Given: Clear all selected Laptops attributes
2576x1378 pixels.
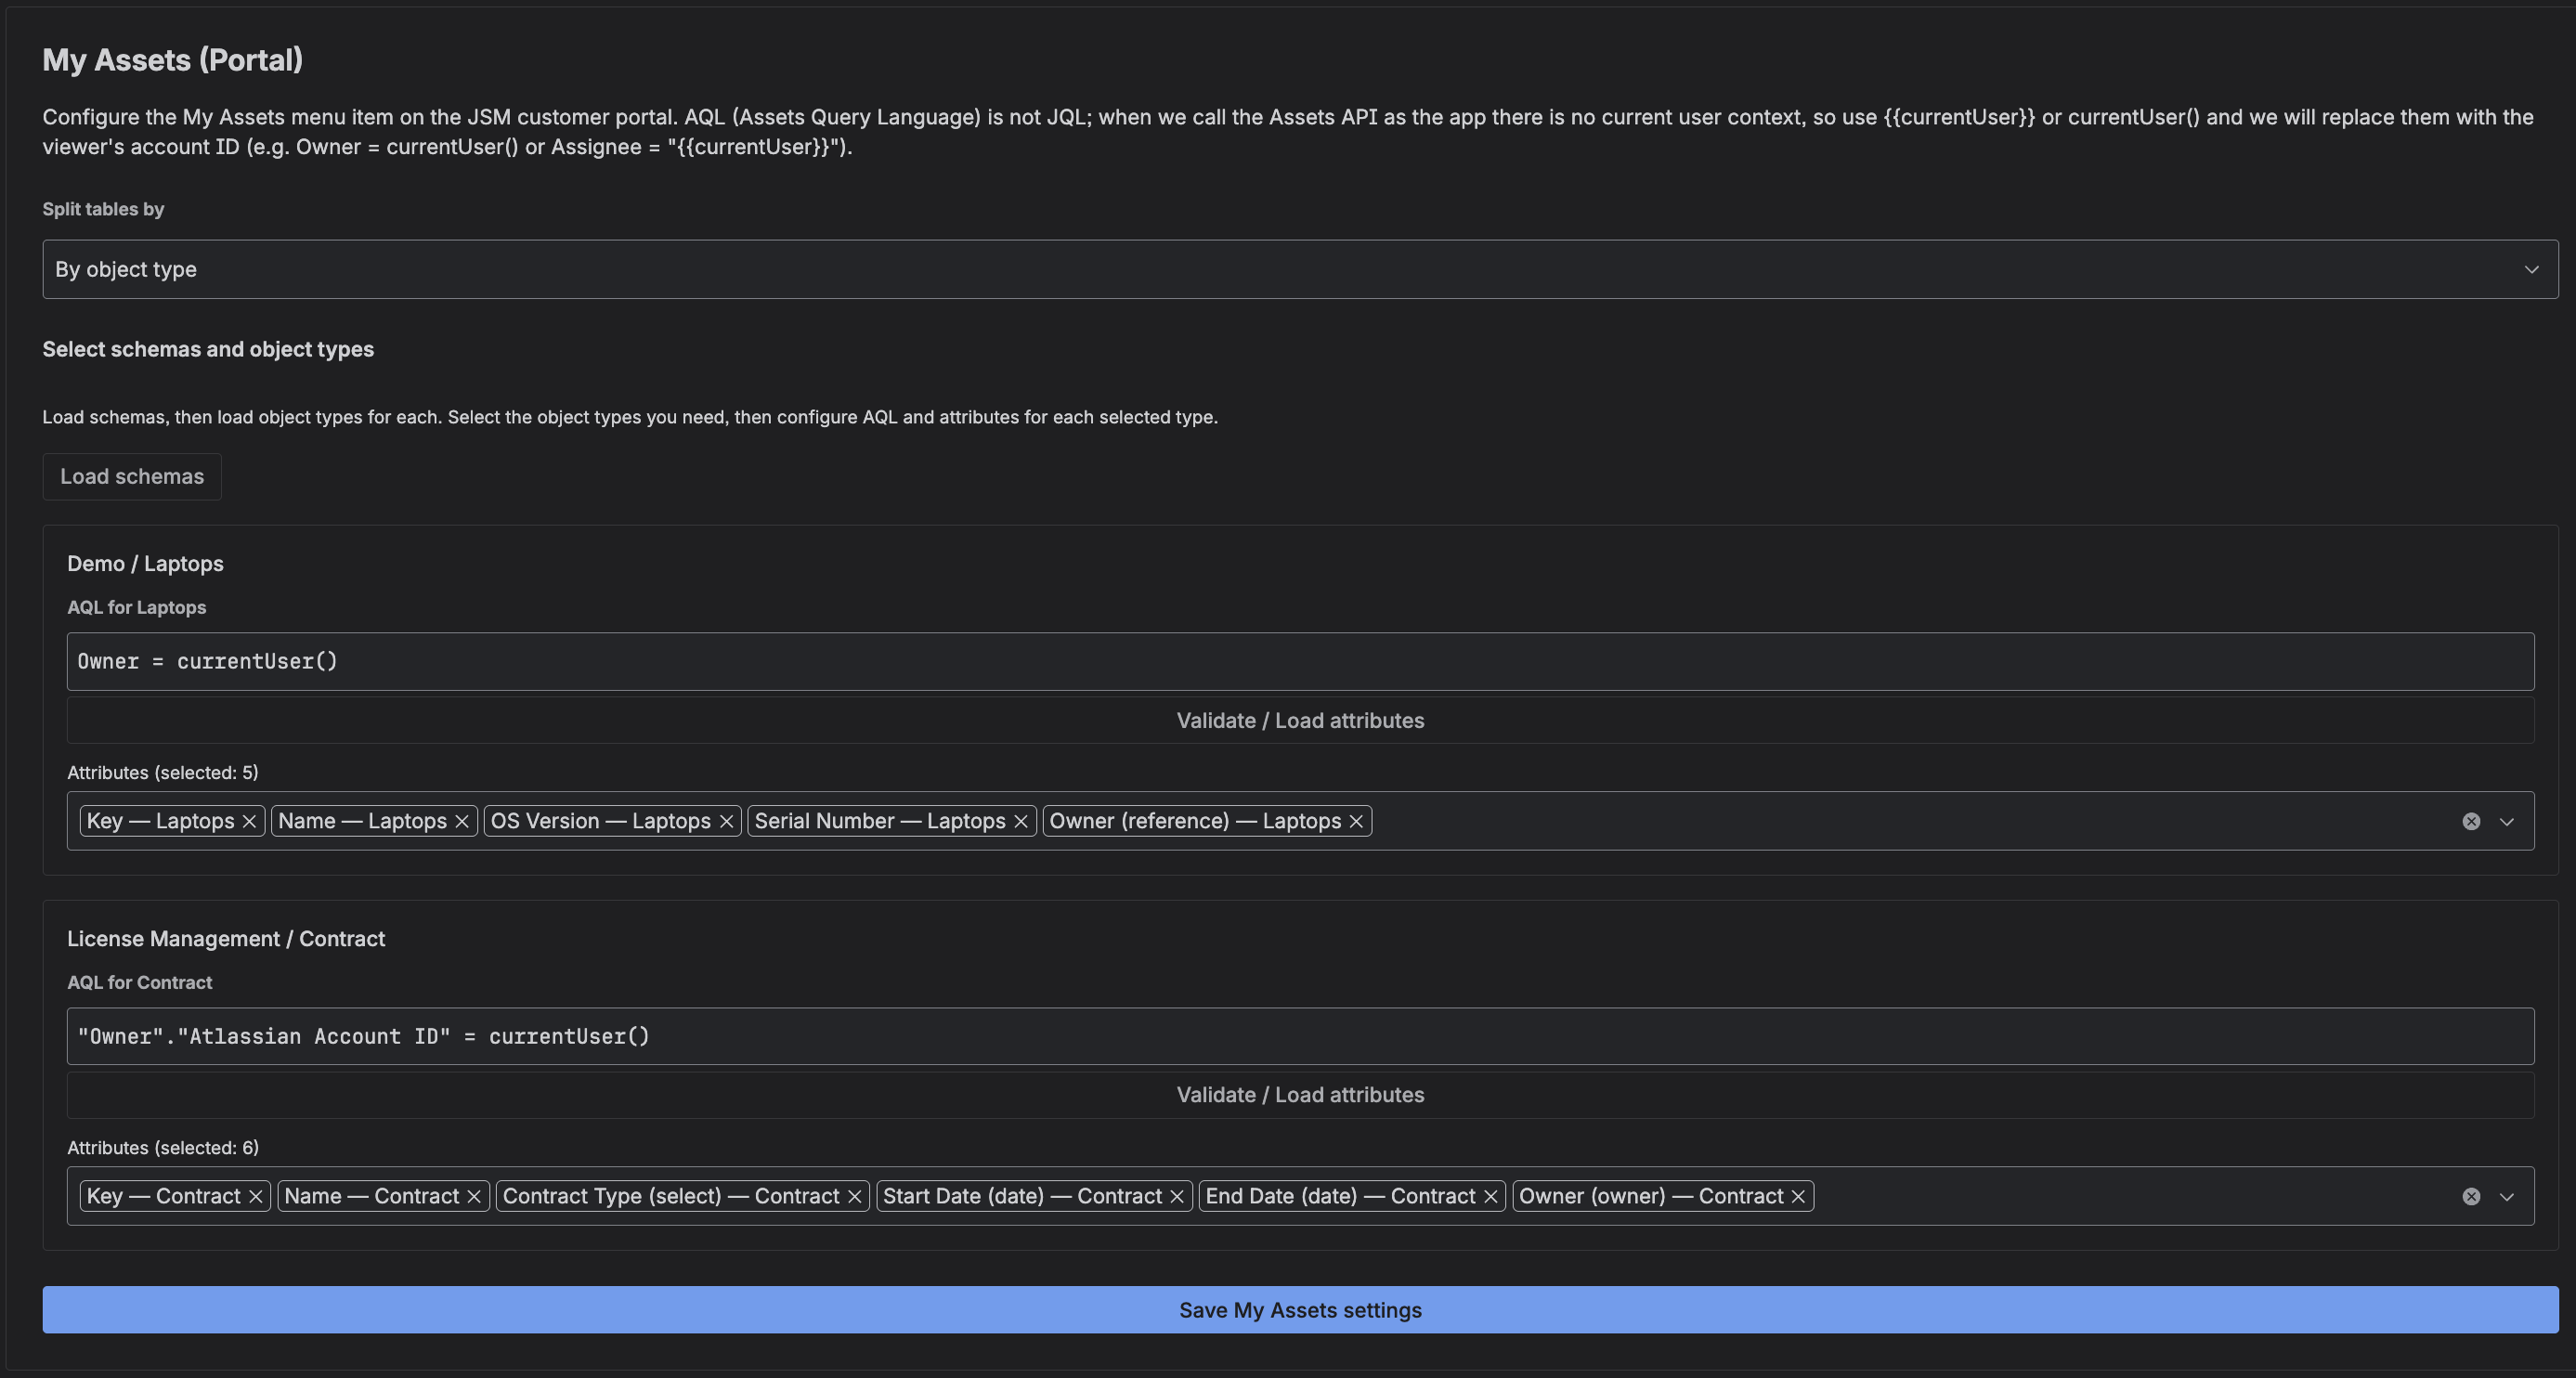Looking at the screenshot, I should (2471, 821).
